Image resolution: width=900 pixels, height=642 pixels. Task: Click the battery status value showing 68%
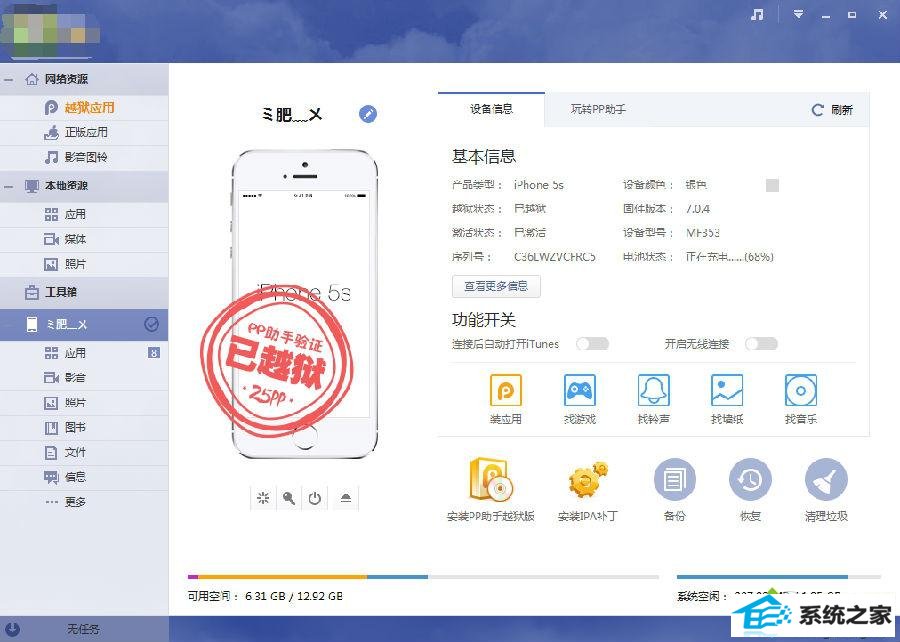click(730, 257)
